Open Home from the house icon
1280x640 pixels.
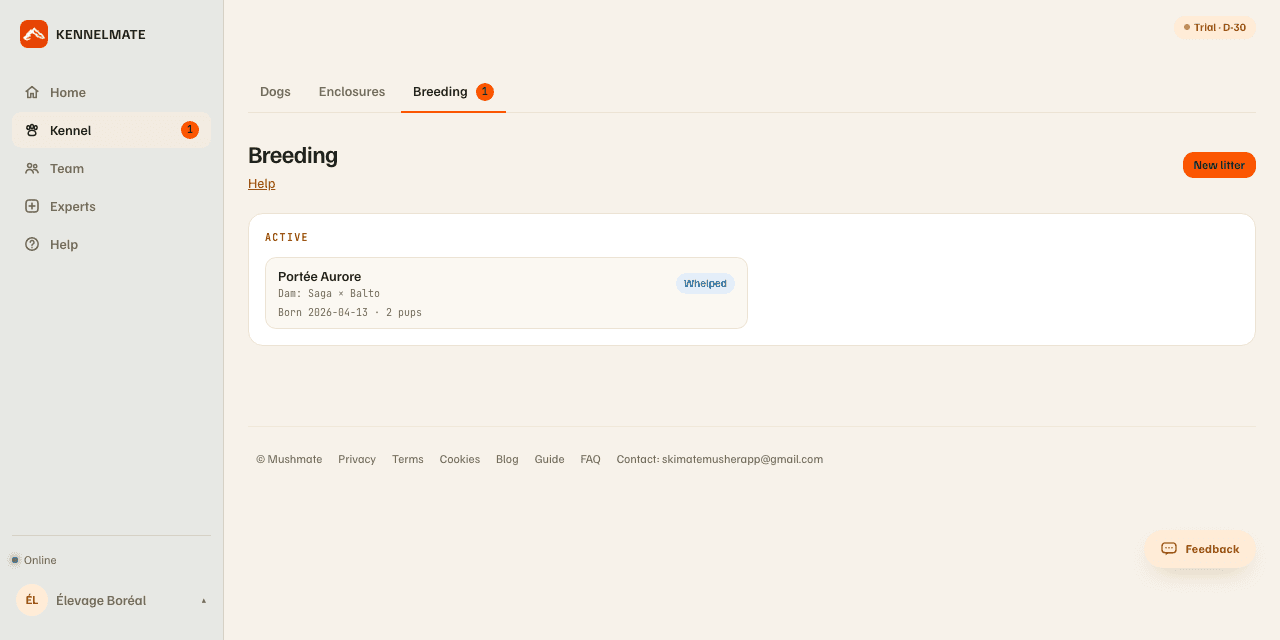32,92
